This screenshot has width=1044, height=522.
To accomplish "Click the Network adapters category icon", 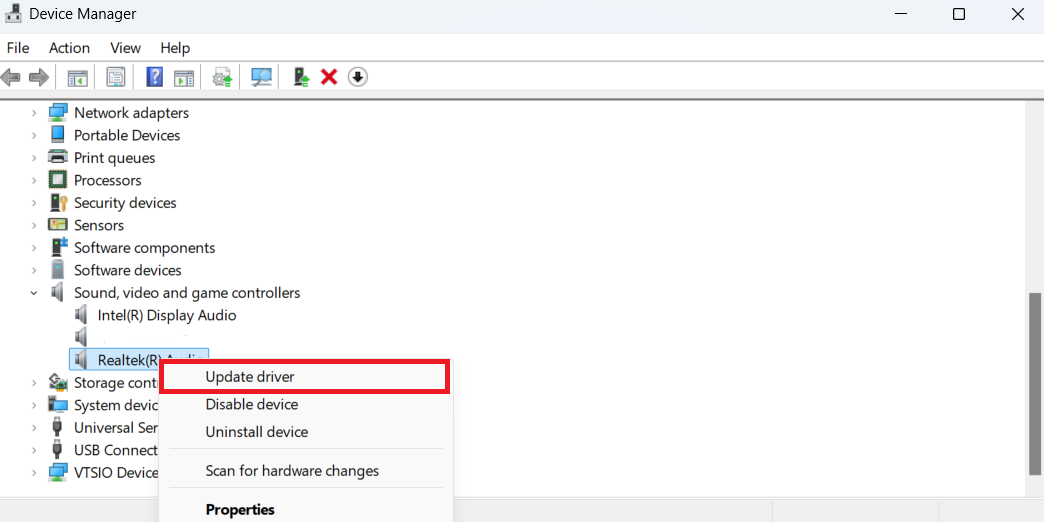I will coord(58,113).
